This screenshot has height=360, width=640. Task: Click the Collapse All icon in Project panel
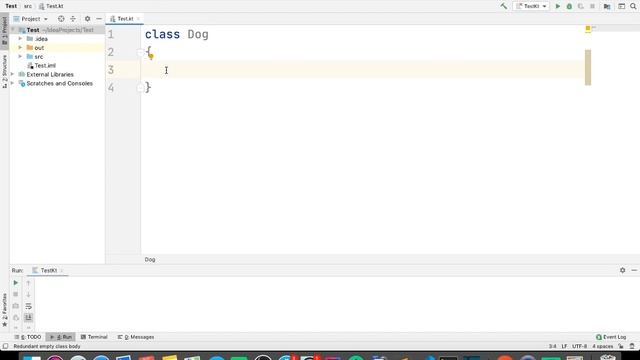[73, 19]
